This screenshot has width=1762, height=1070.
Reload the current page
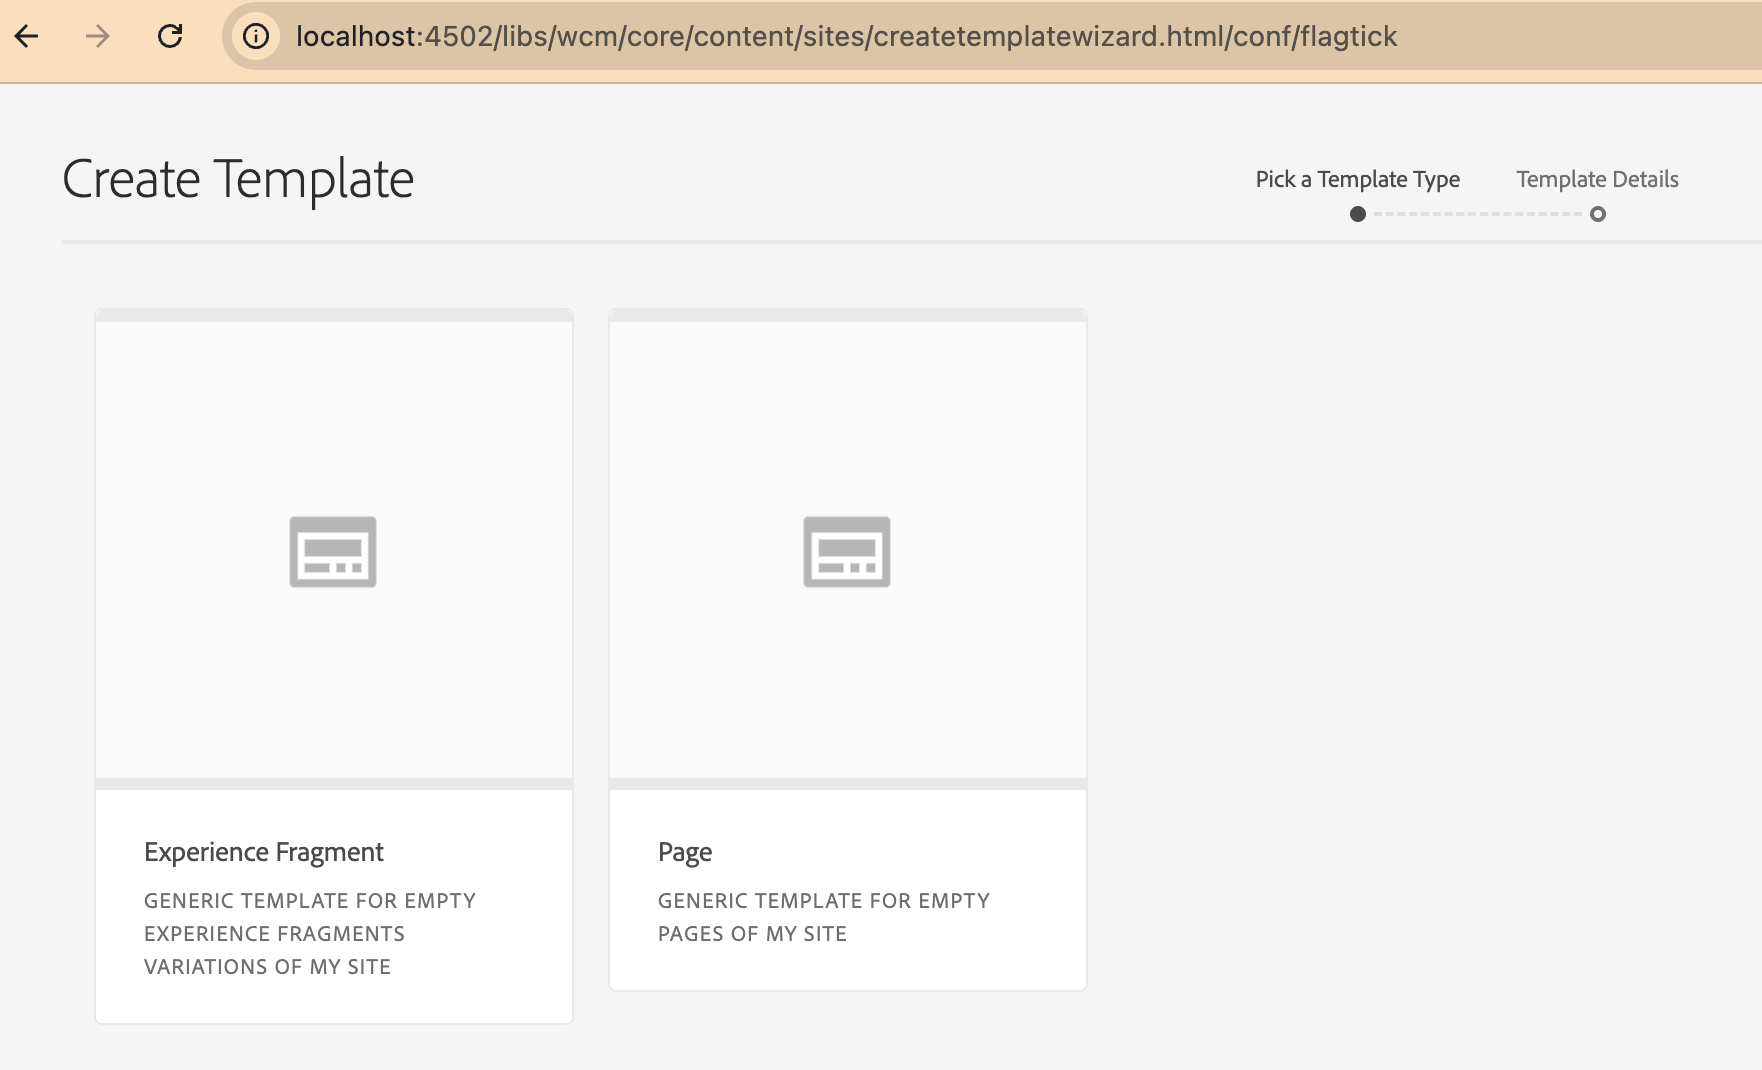pyautogui.click(x=170, y=37)
